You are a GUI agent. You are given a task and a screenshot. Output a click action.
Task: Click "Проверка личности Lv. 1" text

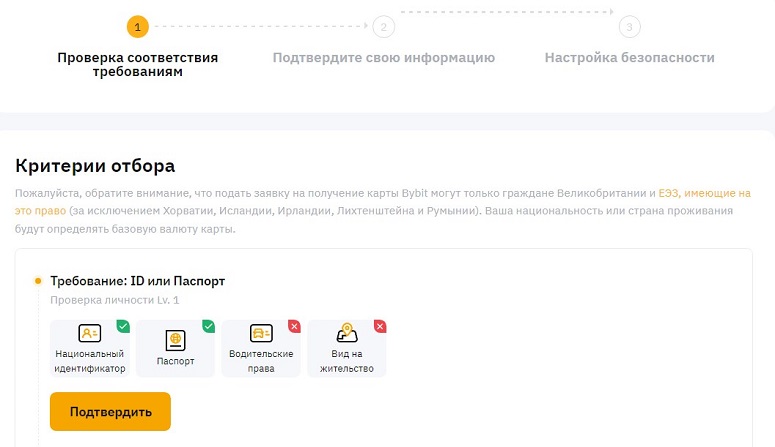[115, 300]
